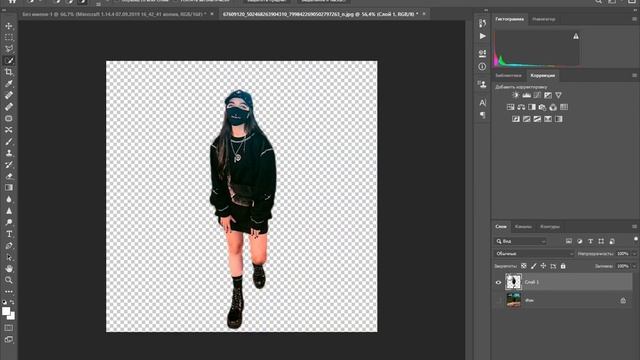Add a Channel Mixer adjustment

pyautogui.click(x=553, y=107)
